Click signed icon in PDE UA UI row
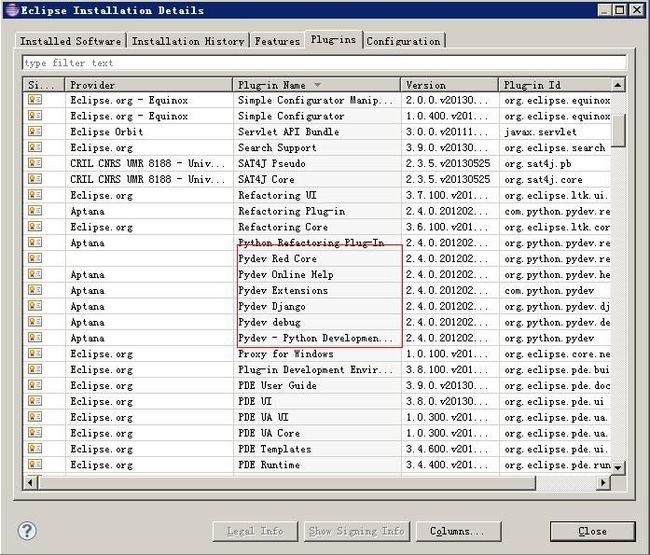 tap(35, 417)
